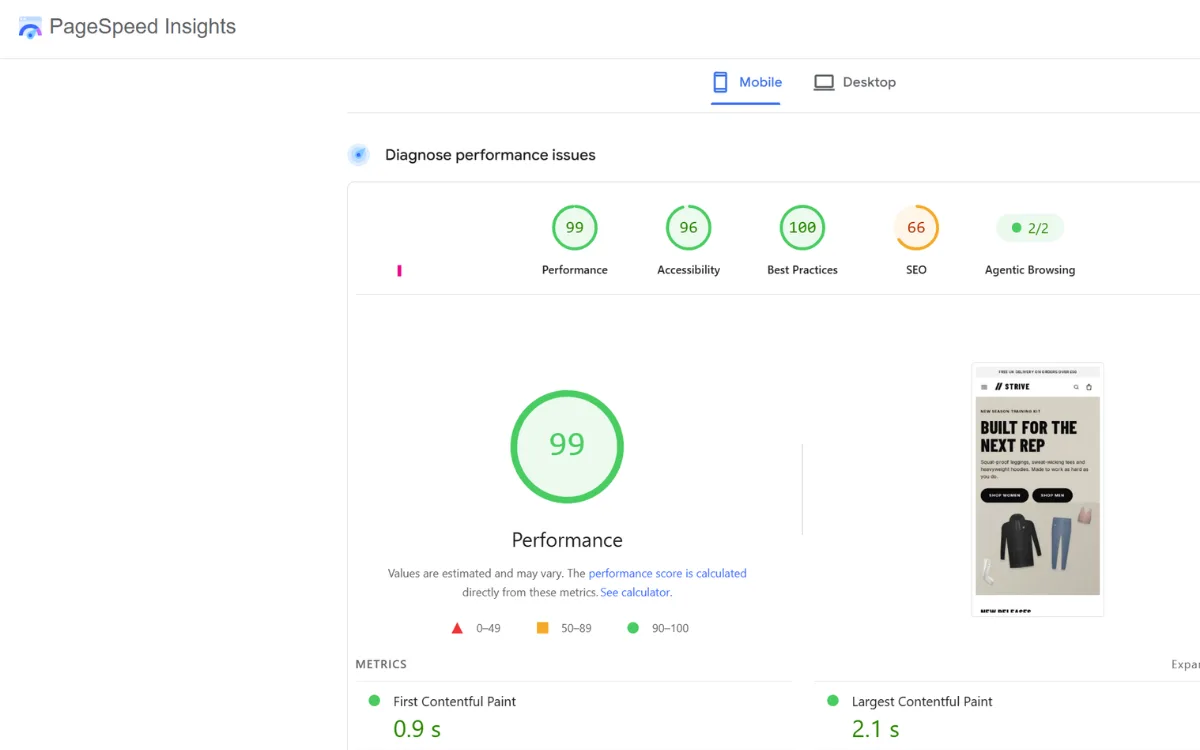Open the PageSpeed Insights title link
This screenshot has height=750, width=1200.
pos(143,27)
